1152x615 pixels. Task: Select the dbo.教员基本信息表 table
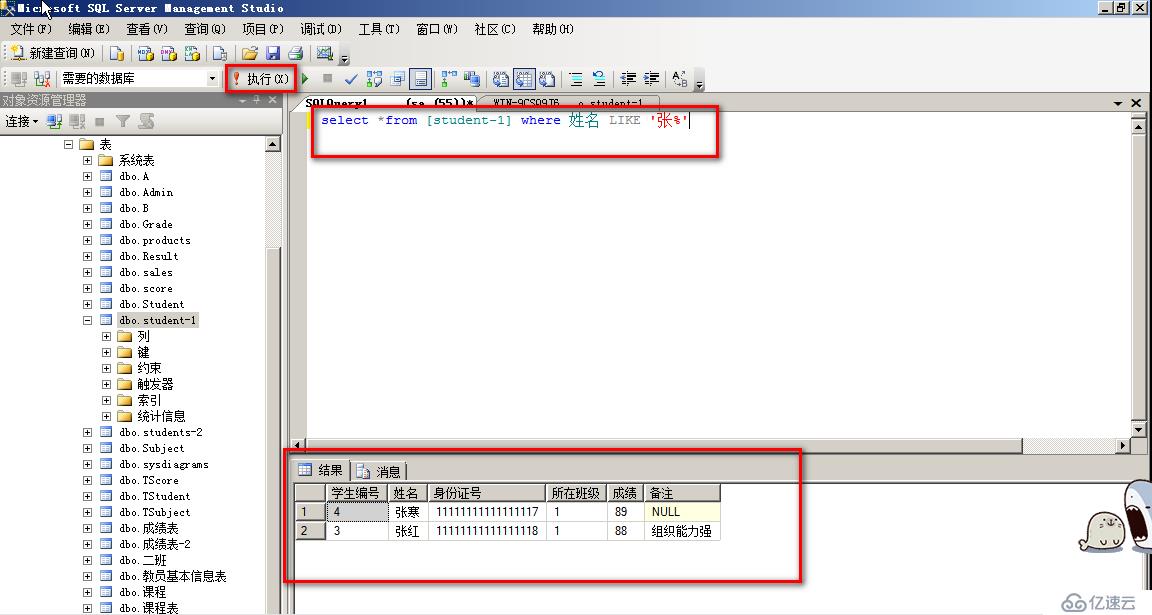pos(173,576)
